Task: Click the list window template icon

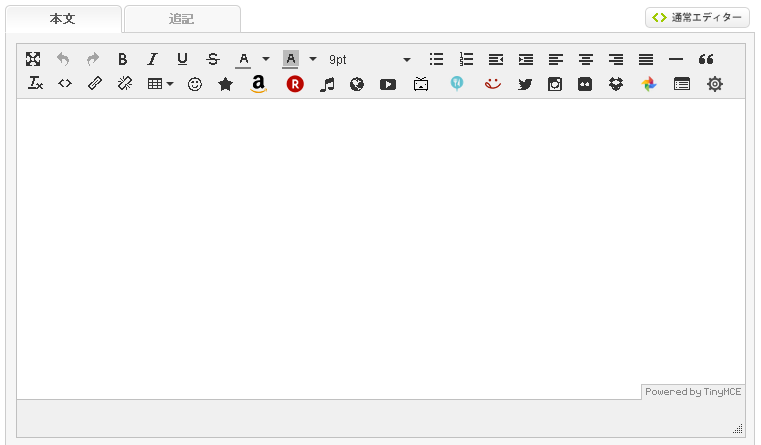Action: [682, 84]
